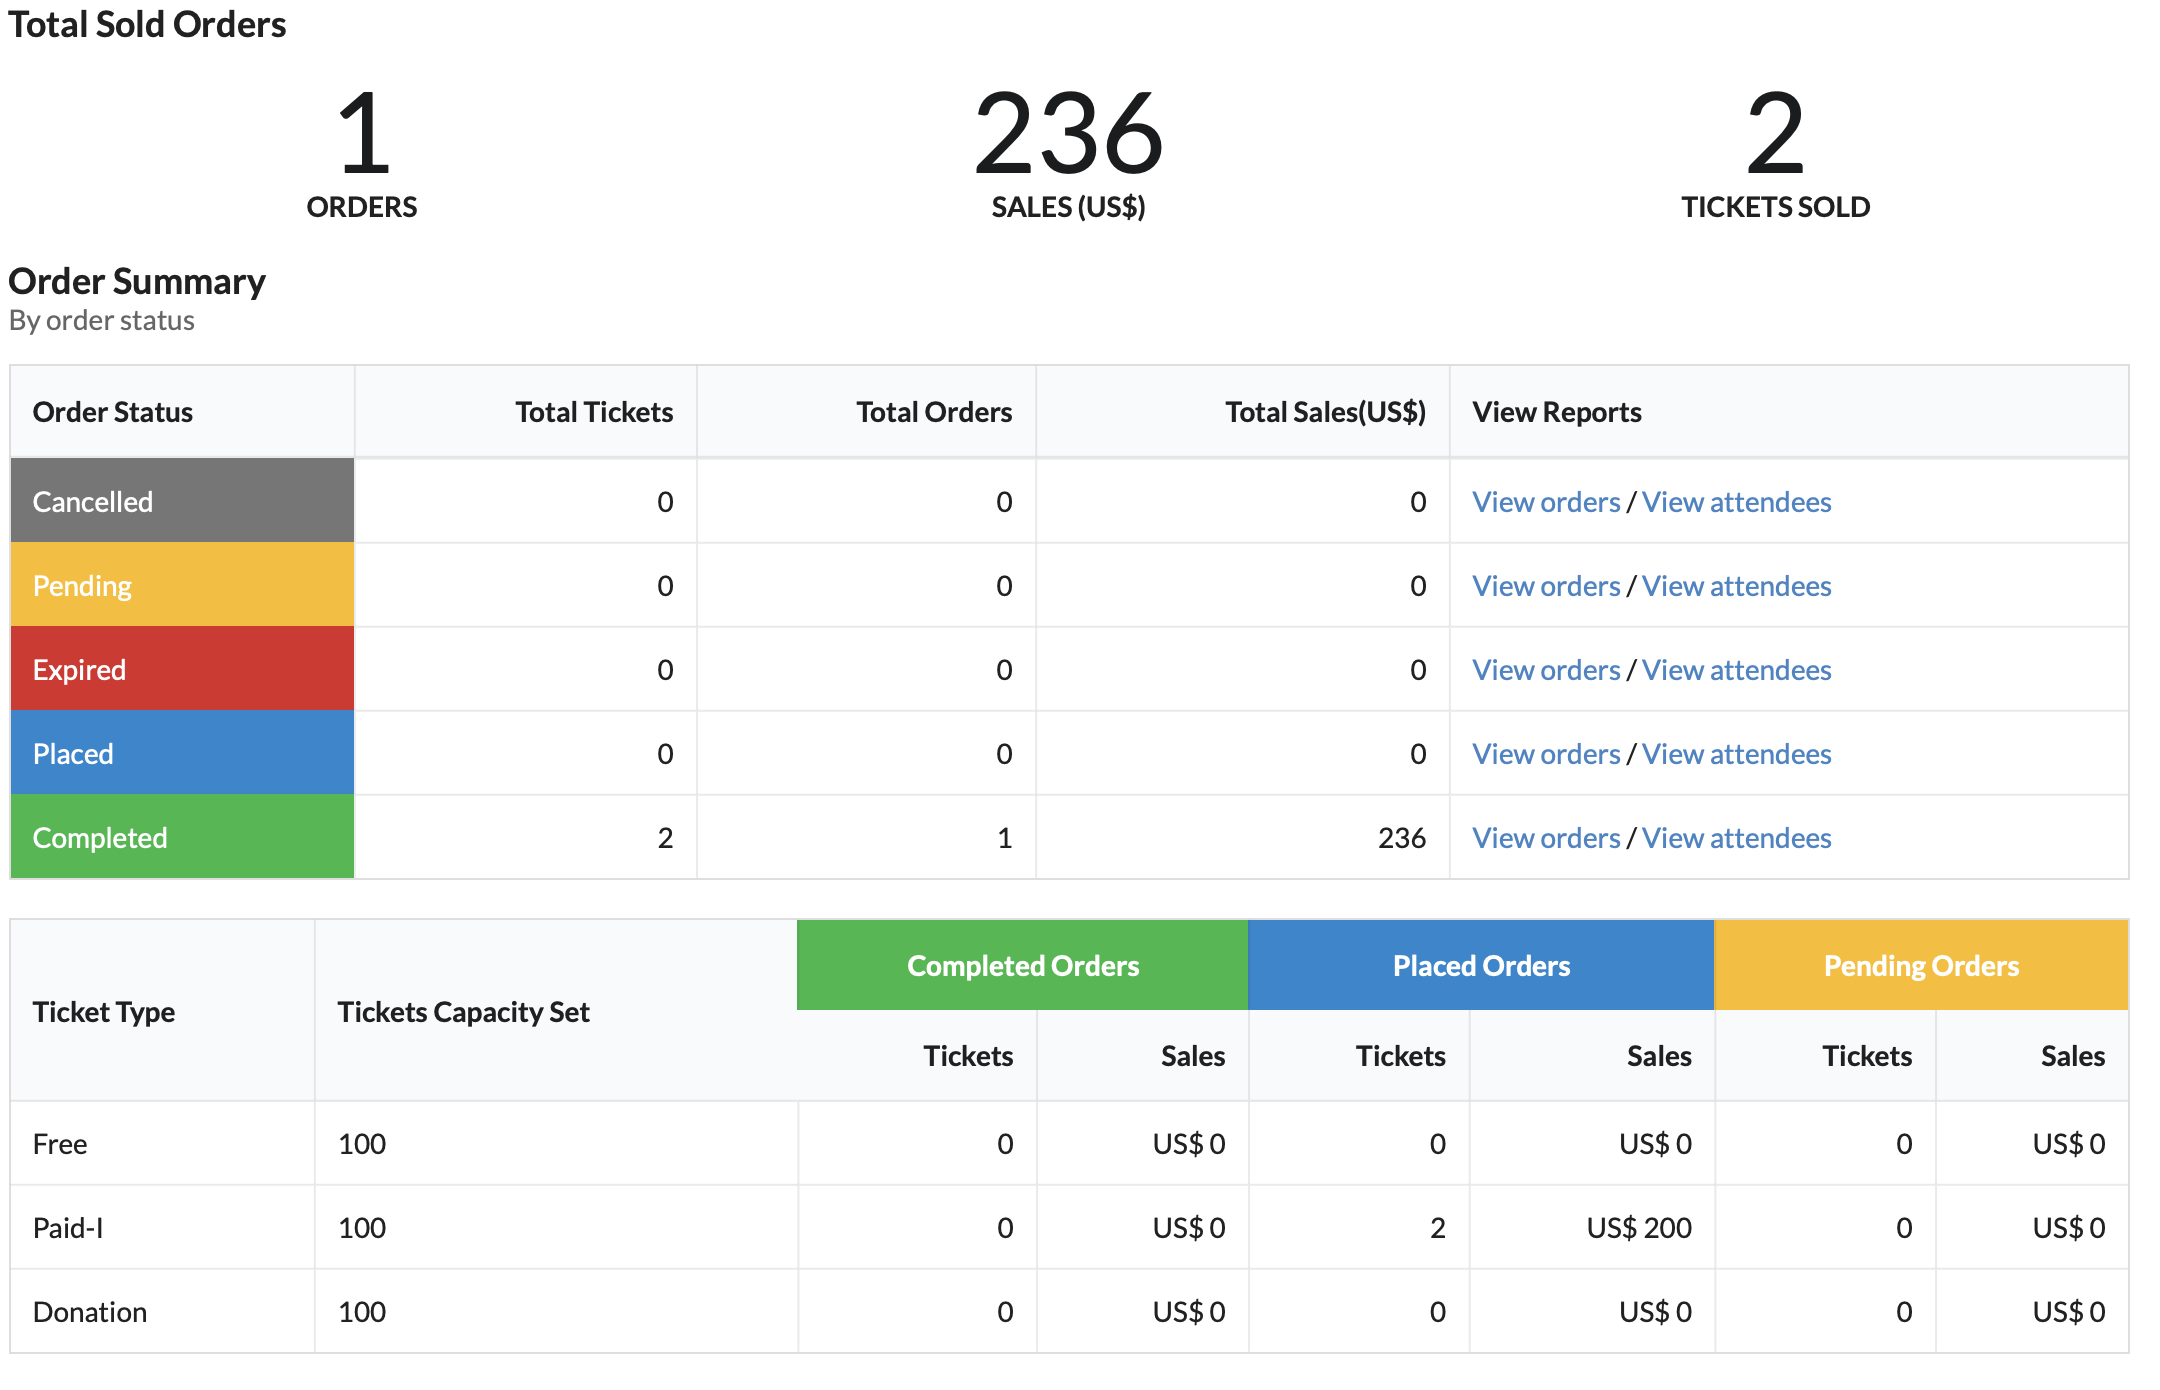Open View attendees link for Placed row
This screenshot has height=1390, width=2160.
1737,754
